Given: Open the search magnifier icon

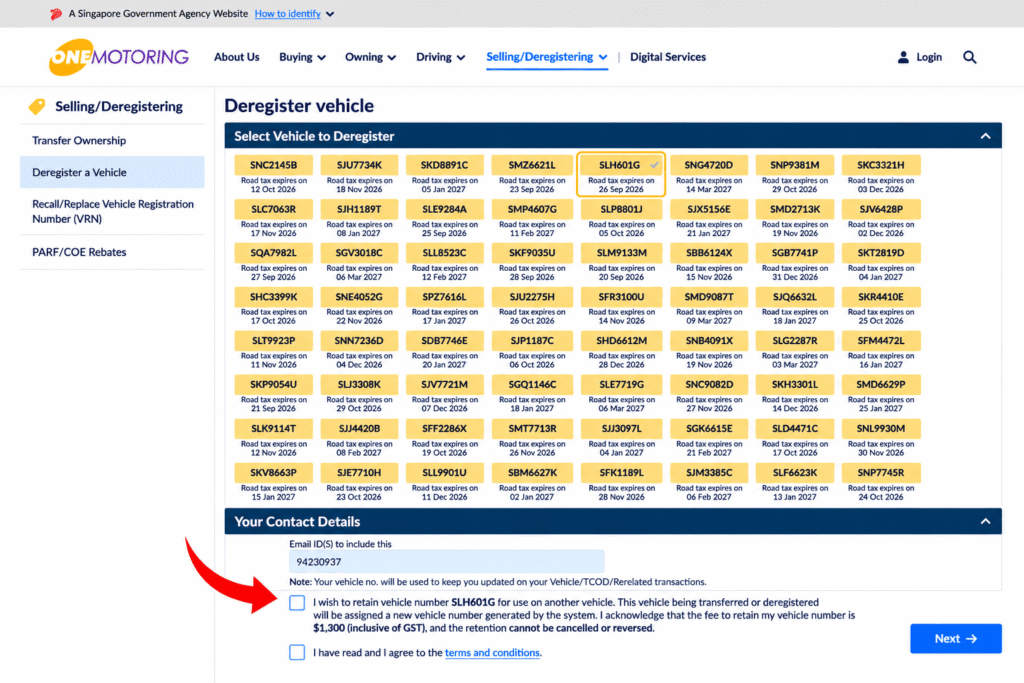Looking at the screenshot, I should [970, 57].
